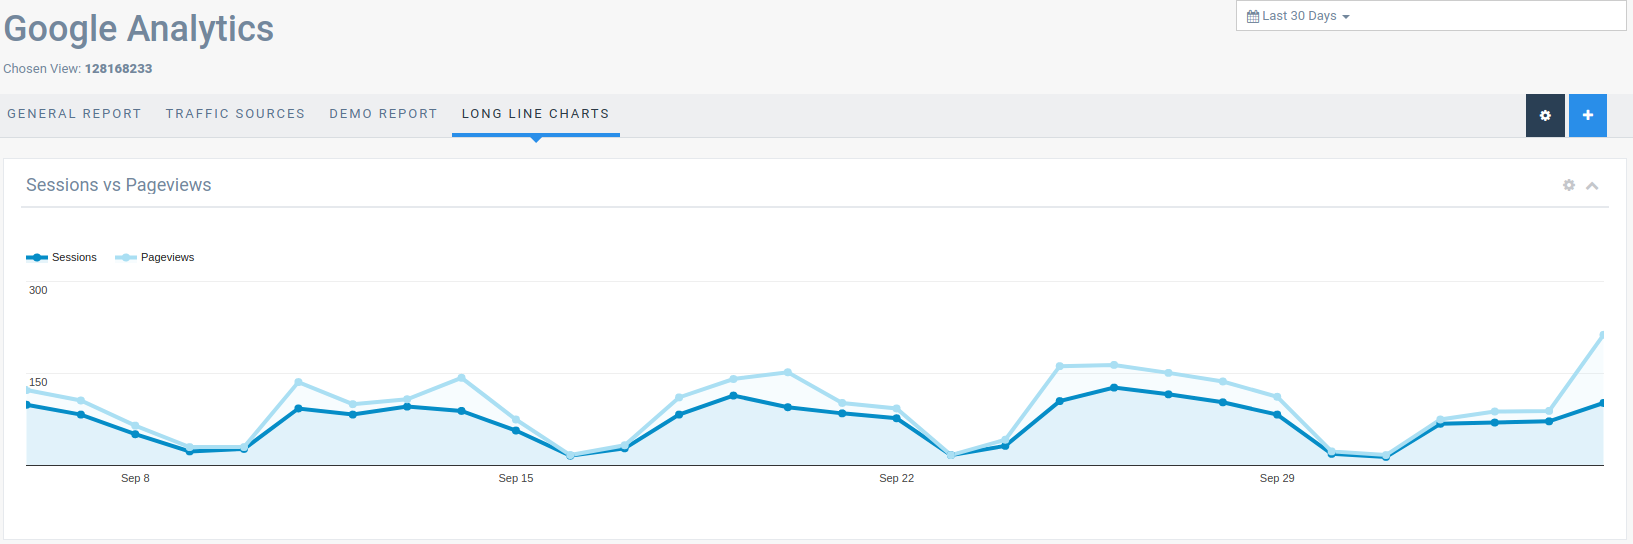1633x544 pixels.
Task: Click the last Pageviews data point peak
Action: tap(1603, 335)
